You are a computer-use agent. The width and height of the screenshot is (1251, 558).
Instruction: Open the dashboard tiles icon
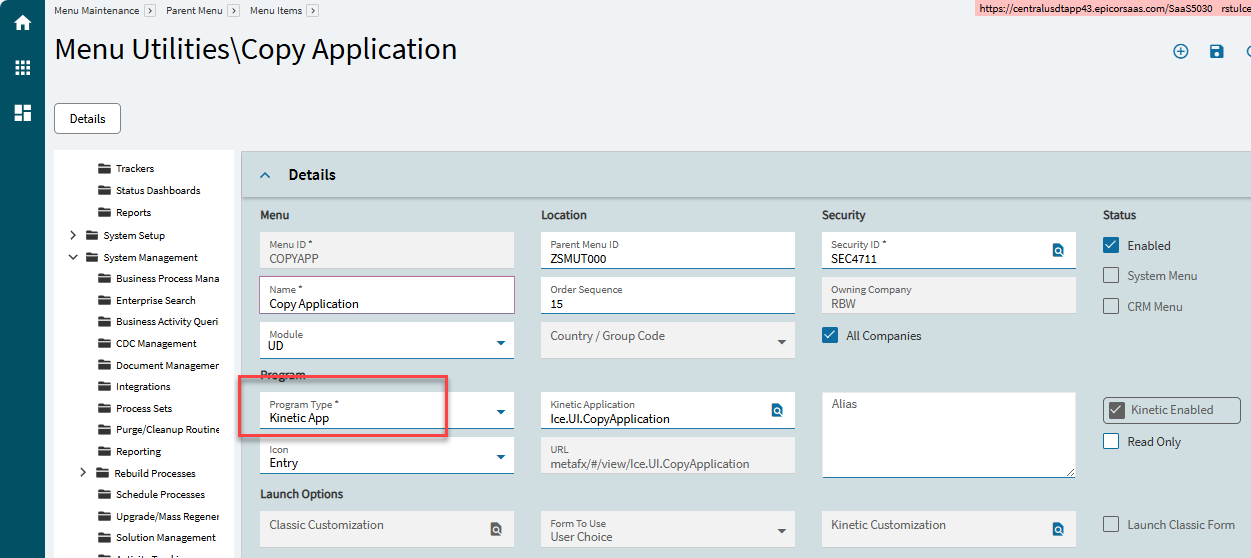(22, 113)
